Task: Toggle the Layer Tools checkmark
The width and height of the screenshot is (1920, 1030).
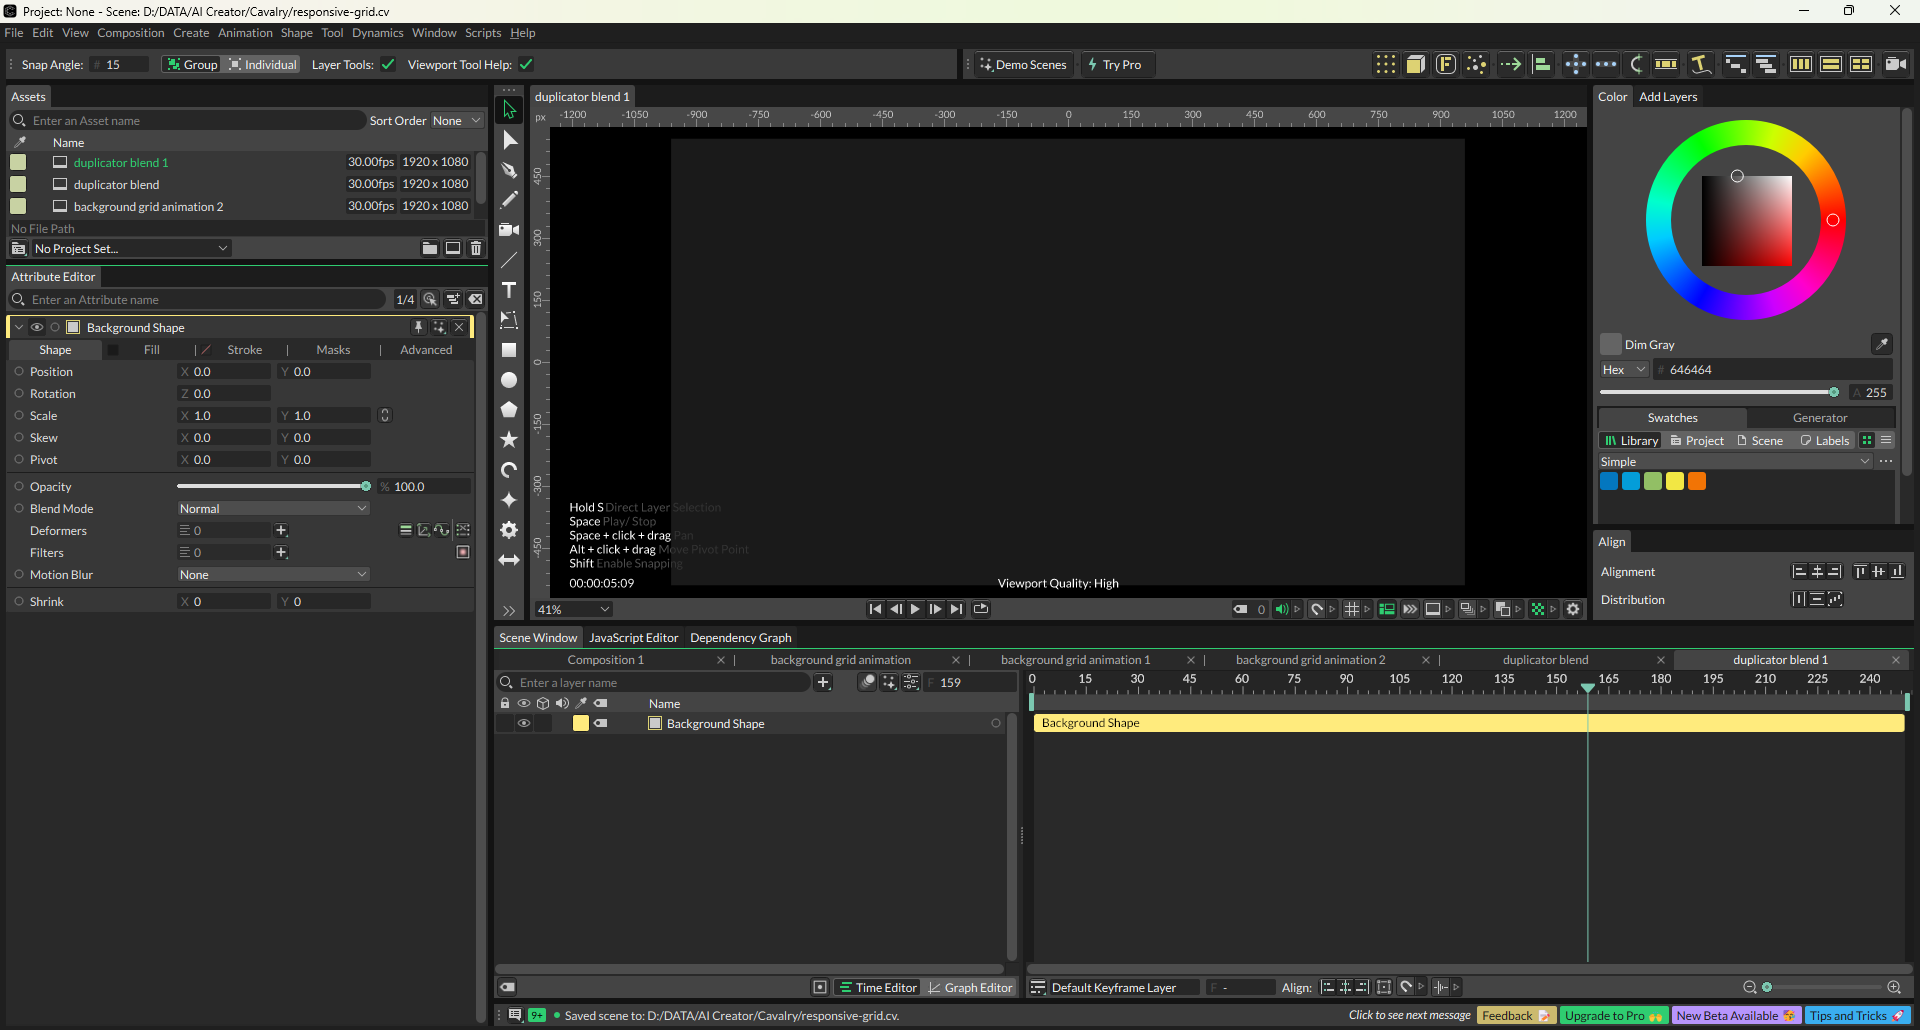Action: [388, 65]
